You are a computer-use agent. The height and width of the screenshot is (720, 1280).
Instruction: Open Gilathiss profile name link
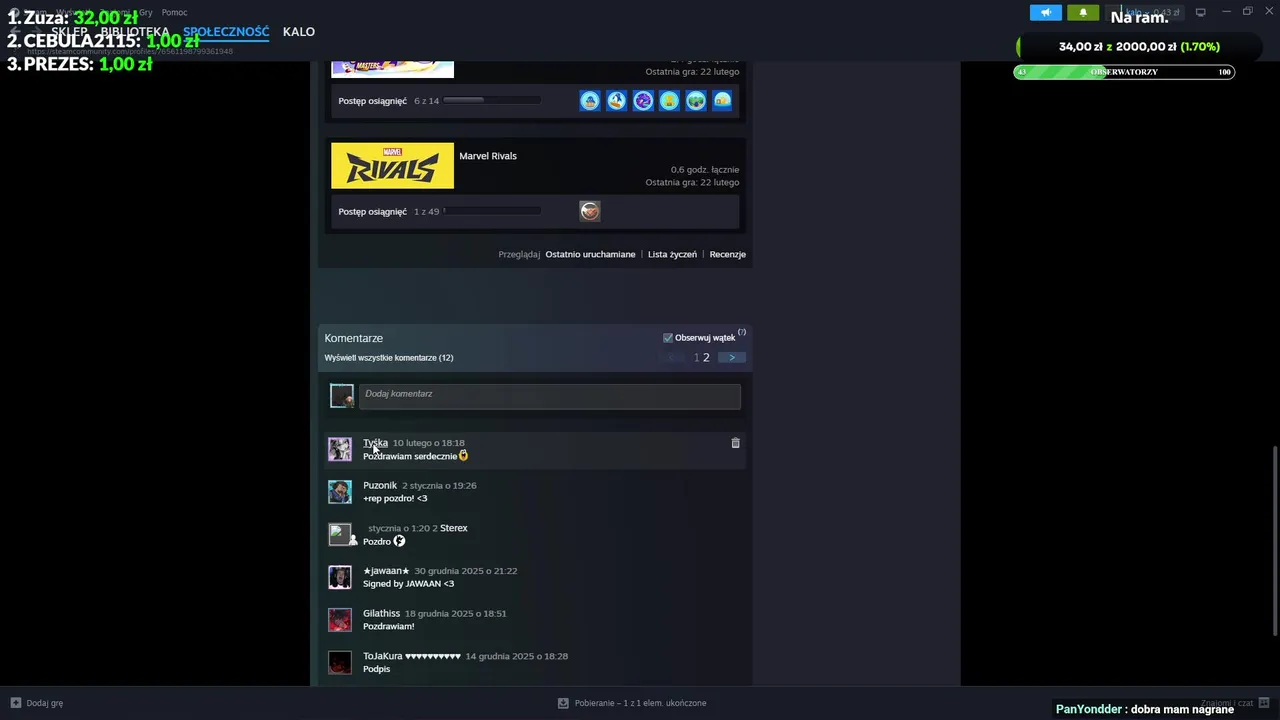(381, 613)
